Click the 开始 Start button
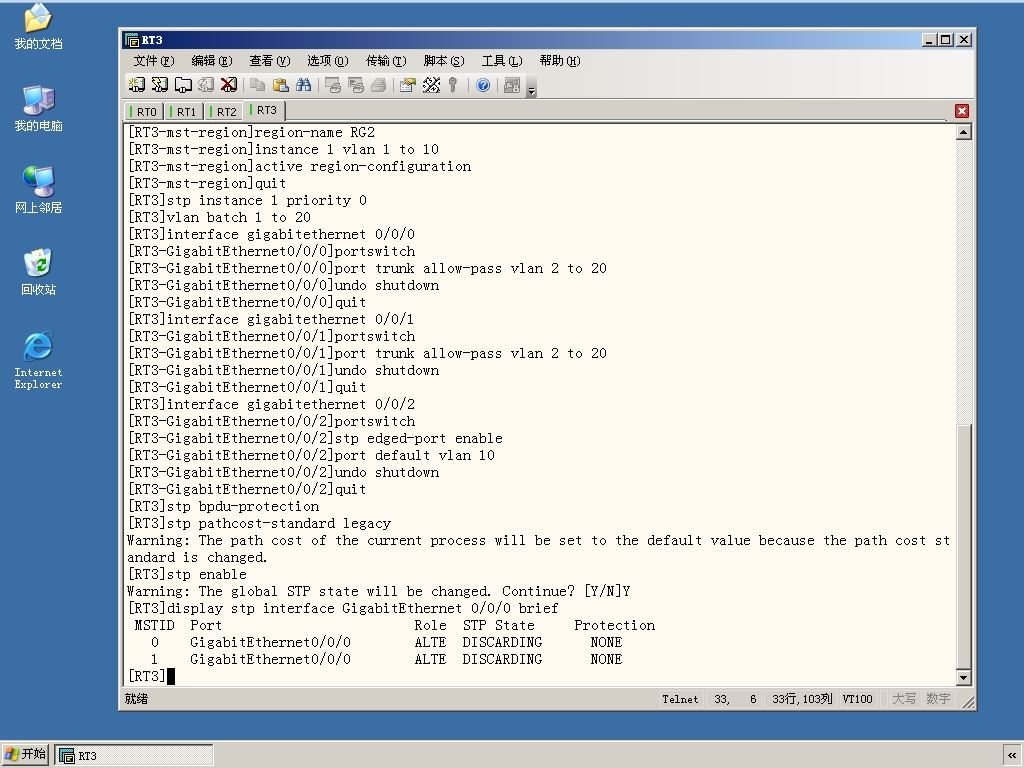The height and width of the screenshot is (768, 1024). (x=25, y=754)
